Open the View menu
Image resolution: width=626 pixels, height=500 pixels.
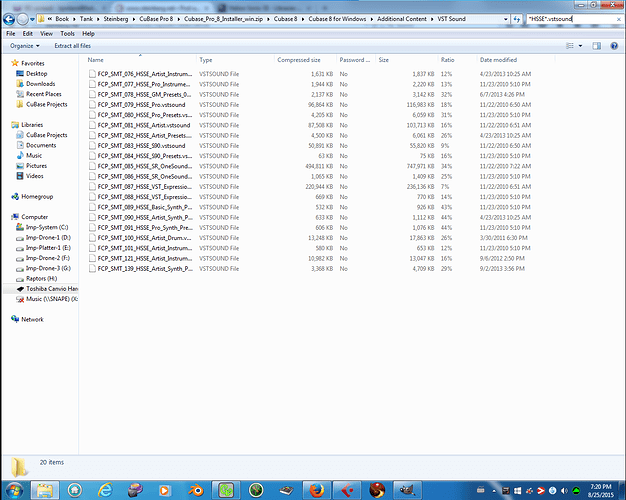click(x=46, y=34)
